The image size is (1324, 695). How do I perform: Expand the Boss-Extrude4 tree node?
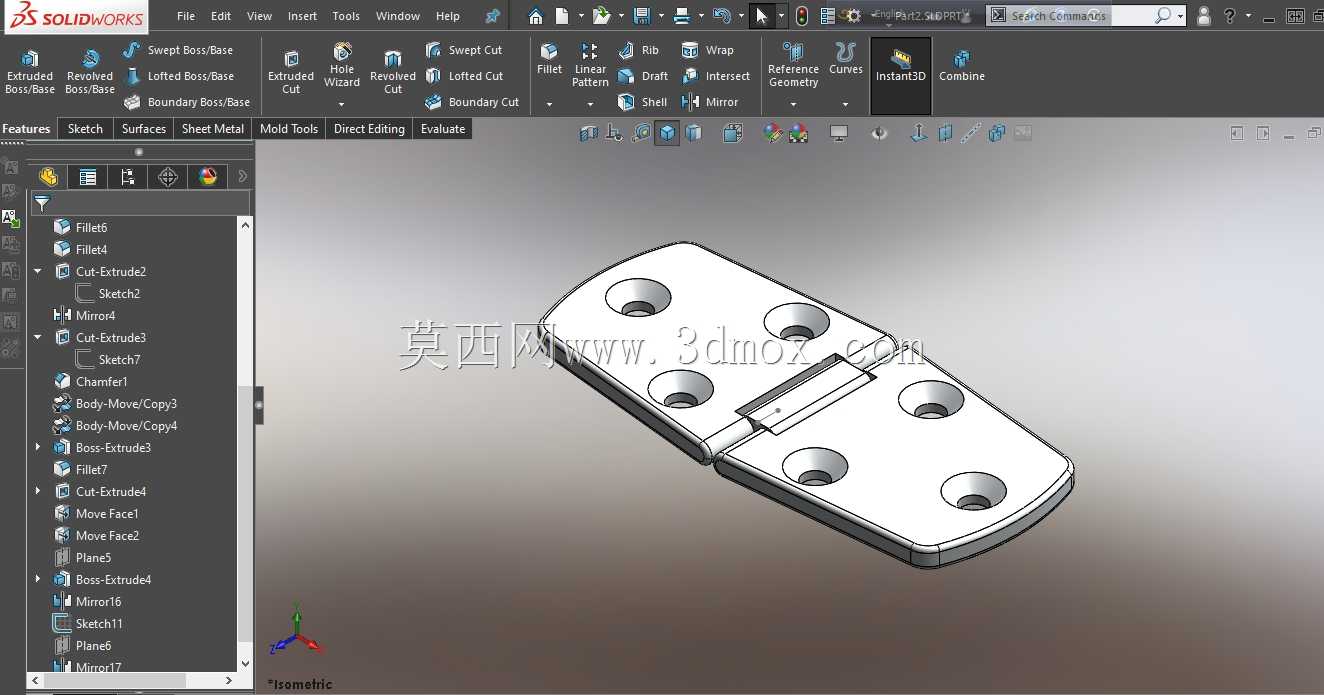38,579
